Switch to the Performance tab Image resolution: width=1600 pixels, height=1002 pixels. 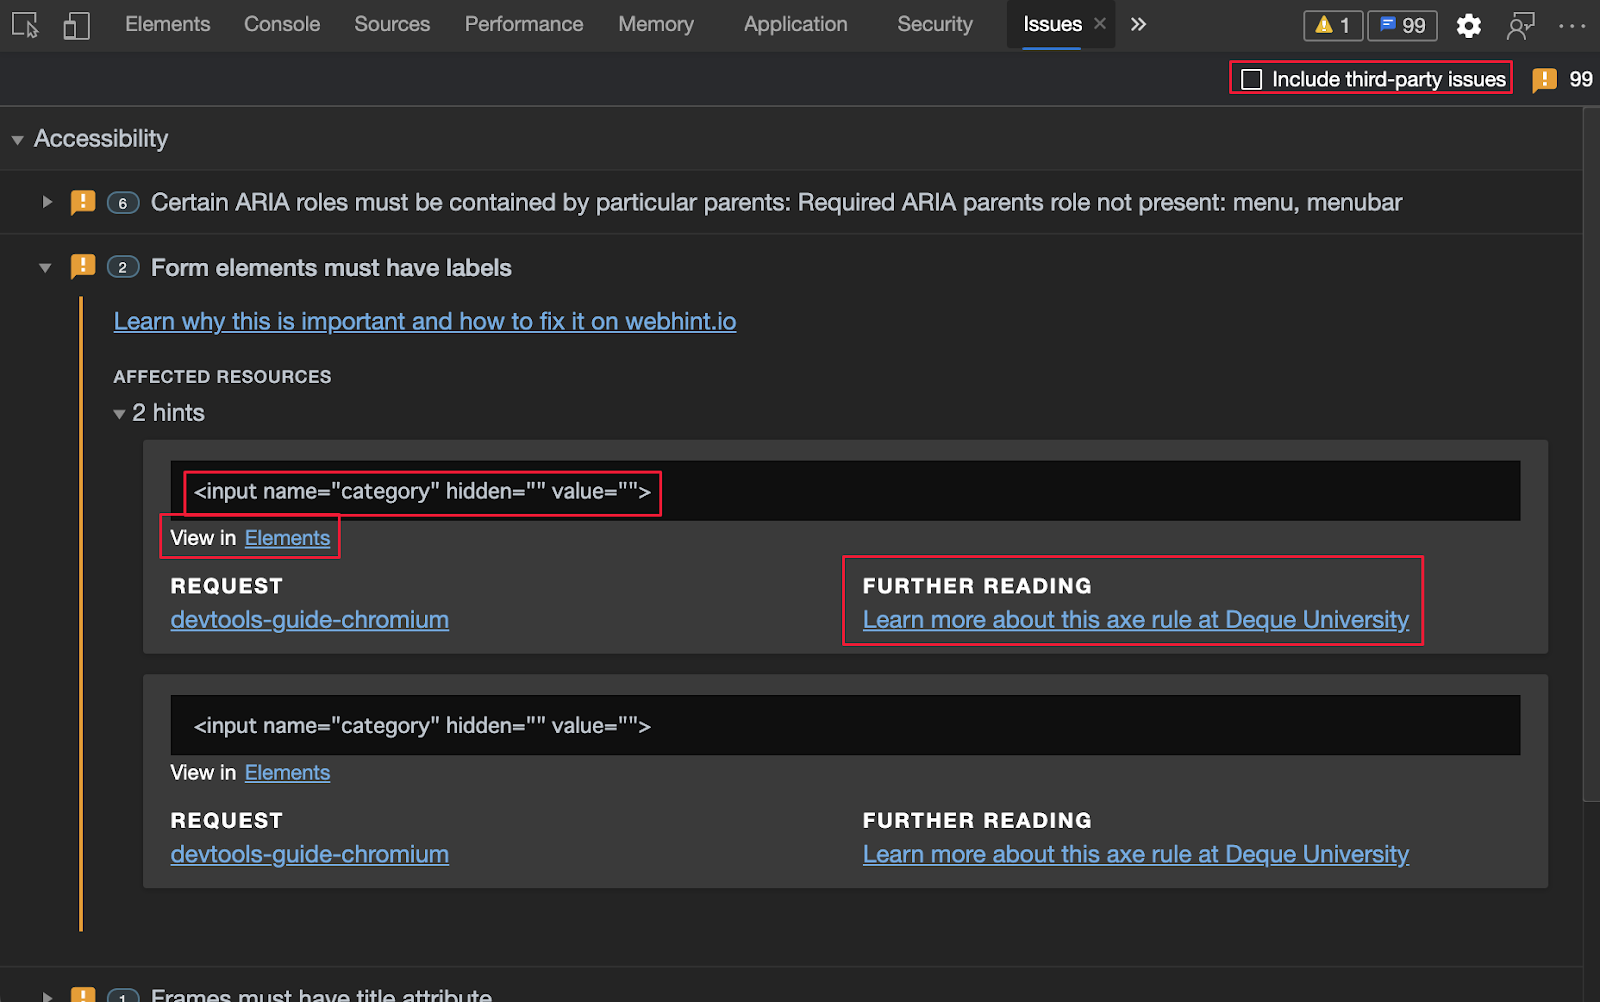(x=524, y=24)
